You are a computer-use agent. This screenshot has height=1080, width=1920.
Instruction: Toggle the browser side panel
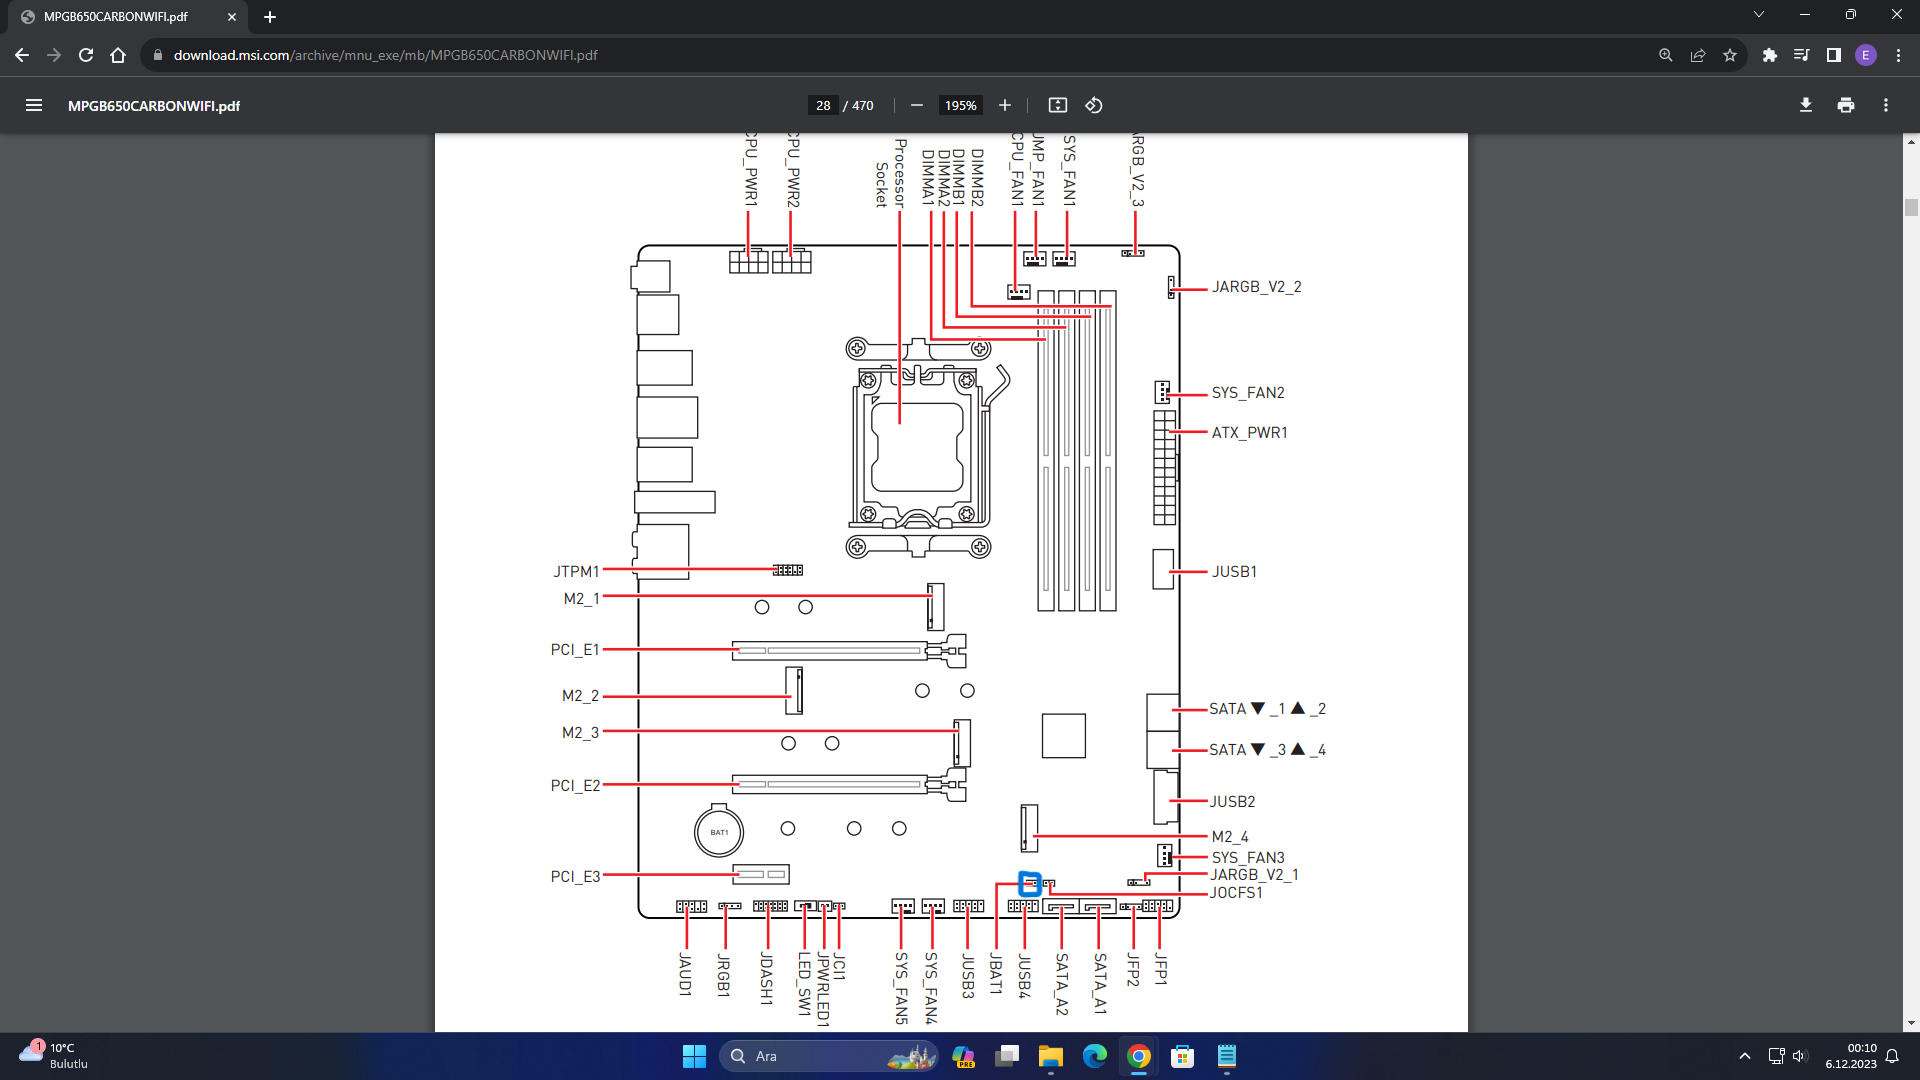pyautogui.click(x=1833, y=55)
